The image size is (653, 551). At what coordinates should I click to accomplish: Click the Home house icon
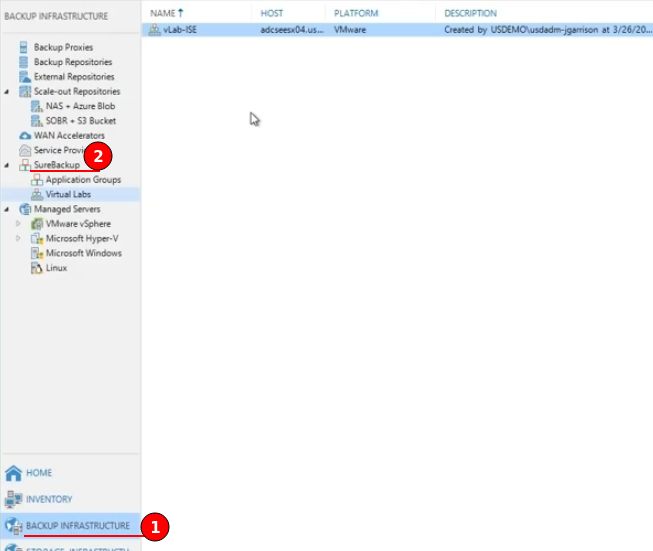[13, 473]
